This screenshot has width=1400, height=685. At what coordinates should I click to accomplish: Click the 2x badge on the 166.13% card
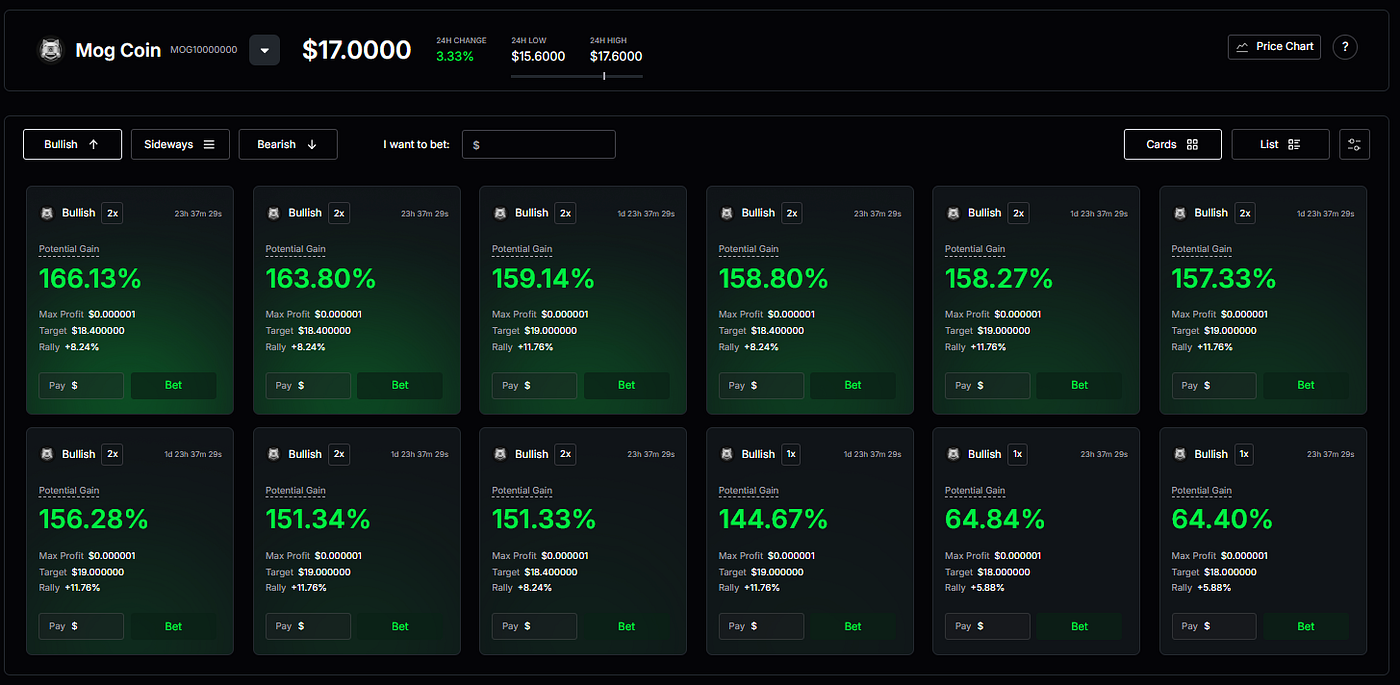(x=113, y=213)
